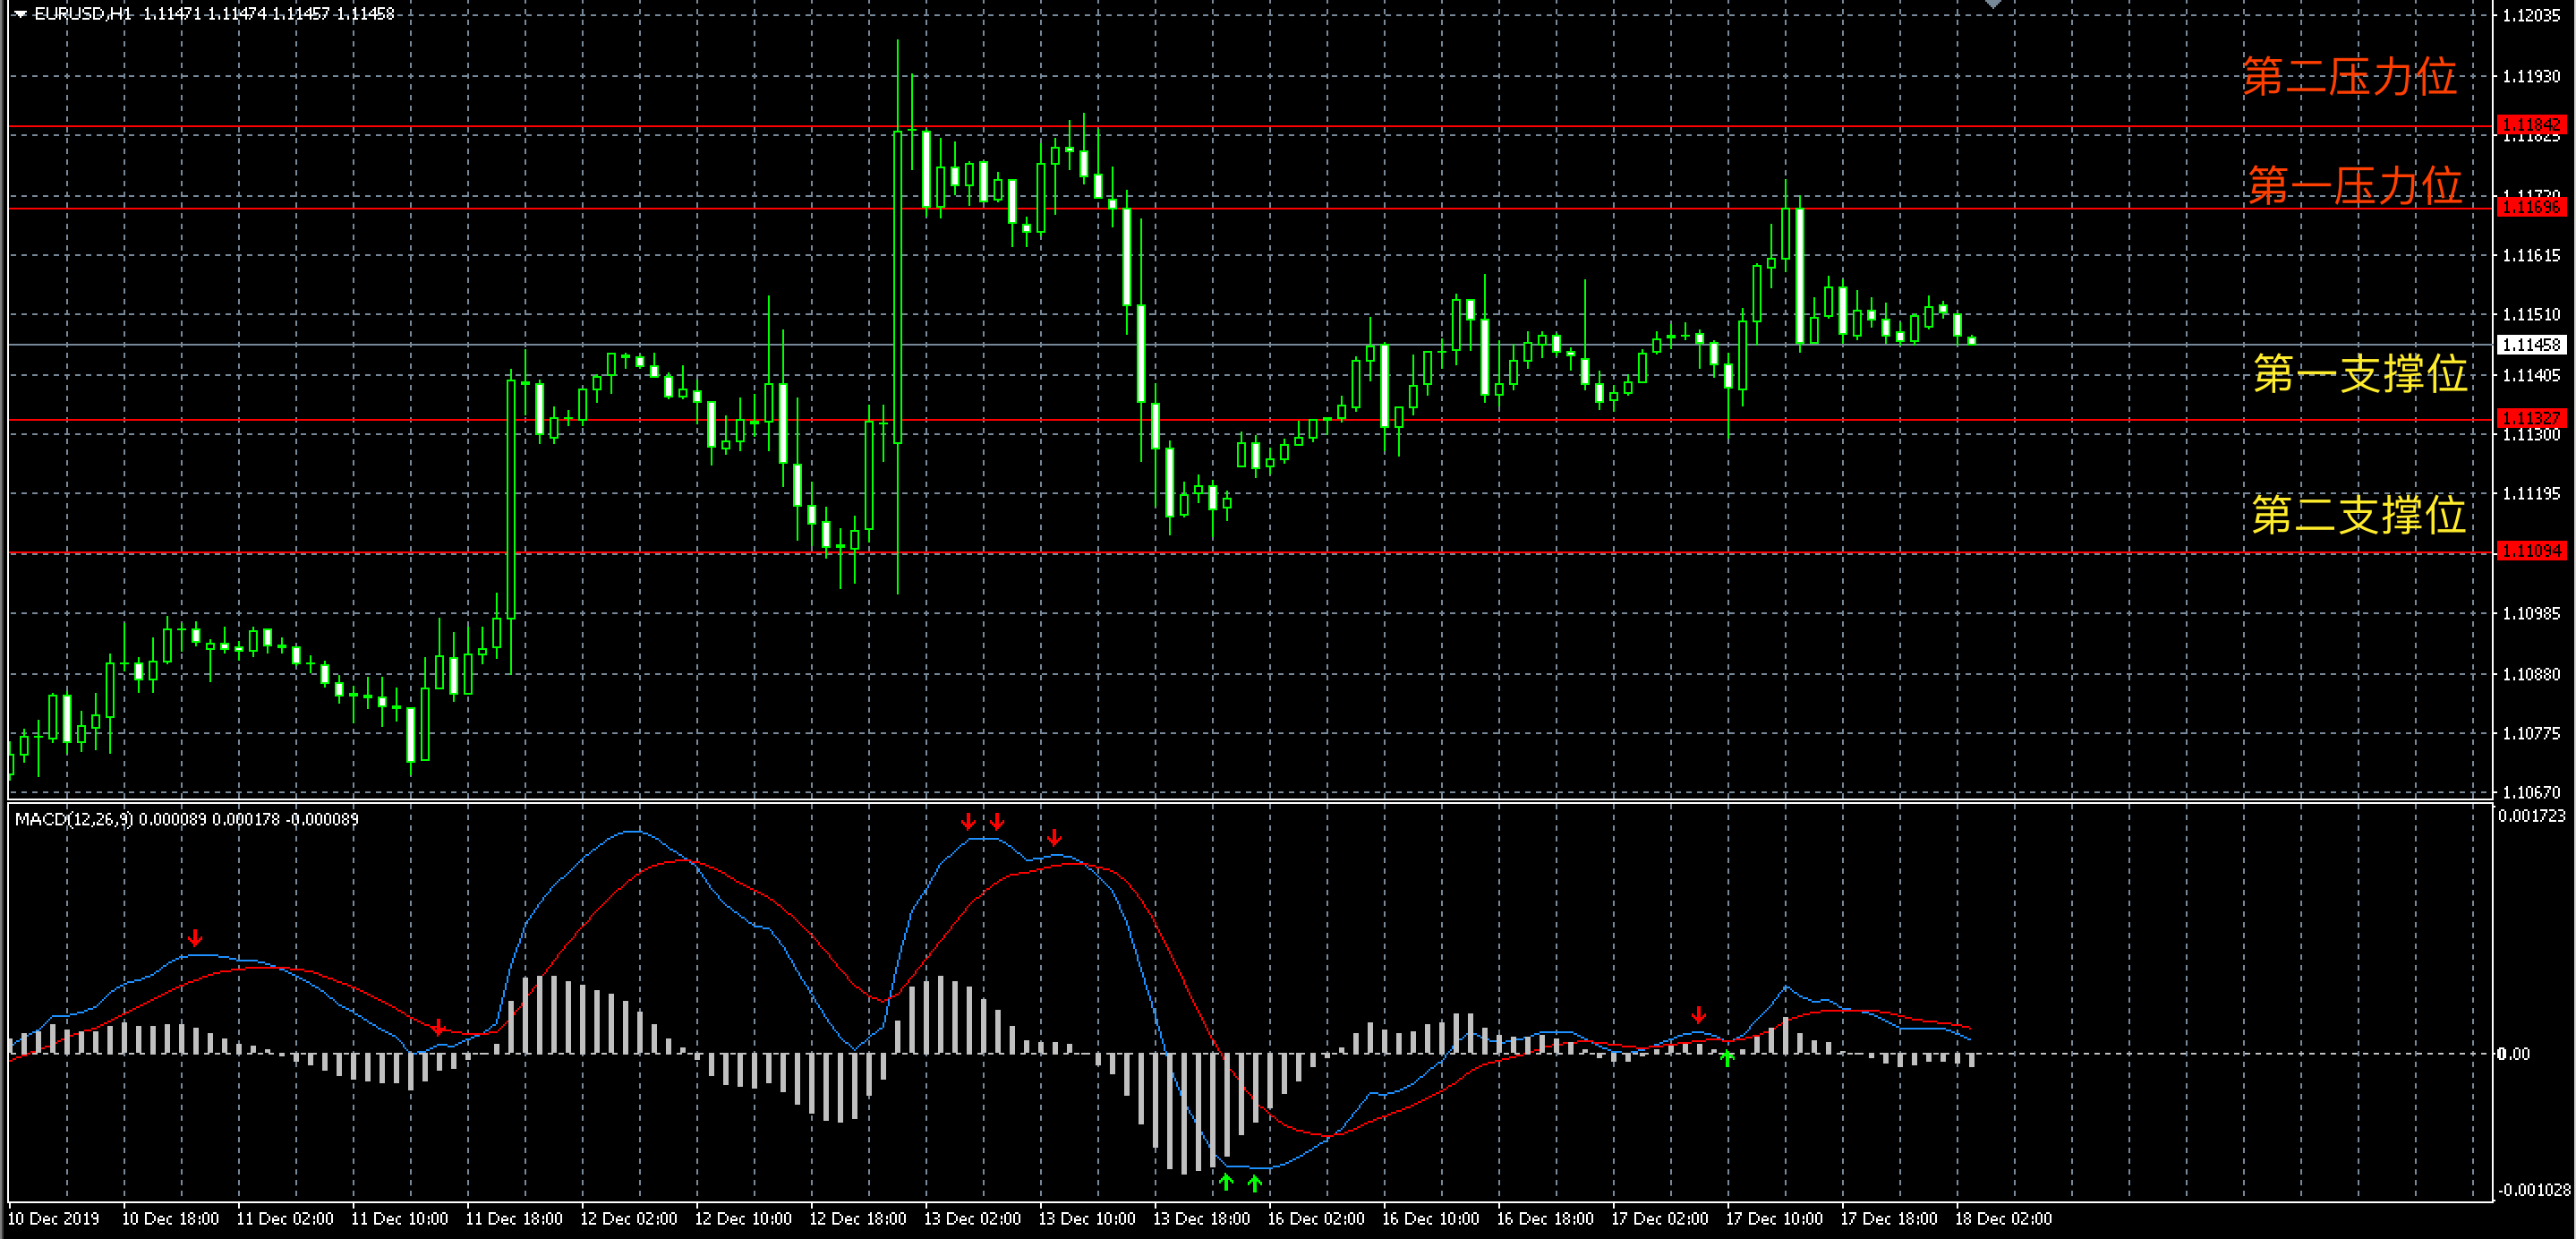Click the current price tag 1.11458
The image size is (2576, 1239).
click(2531, 345)
